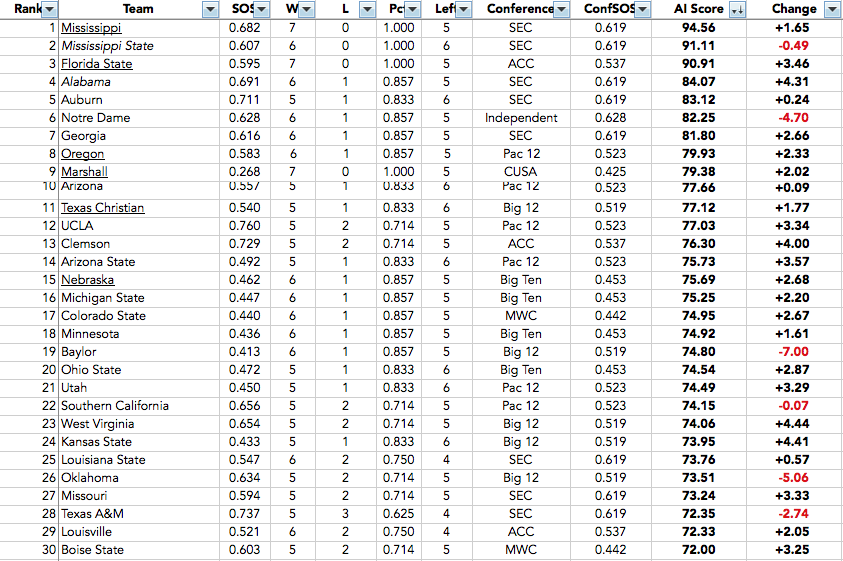
Task: Open the Conference column filter dropdown
Action: coord(561,9)
